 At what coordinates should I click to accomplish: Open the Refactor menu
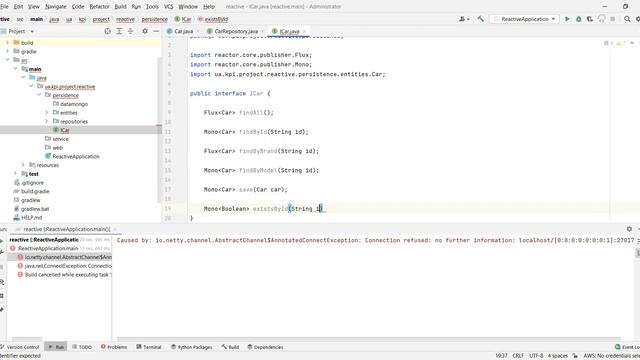[100, 7]
